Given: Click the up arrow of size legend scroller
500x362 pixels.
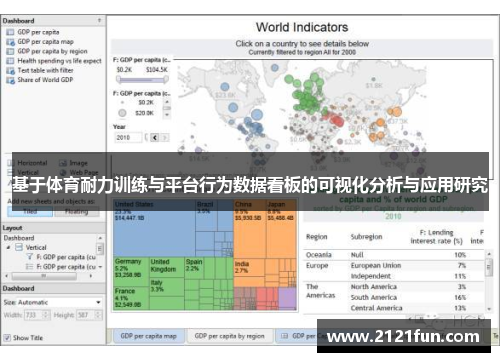Looking at the screenshot, I should 167,102.
